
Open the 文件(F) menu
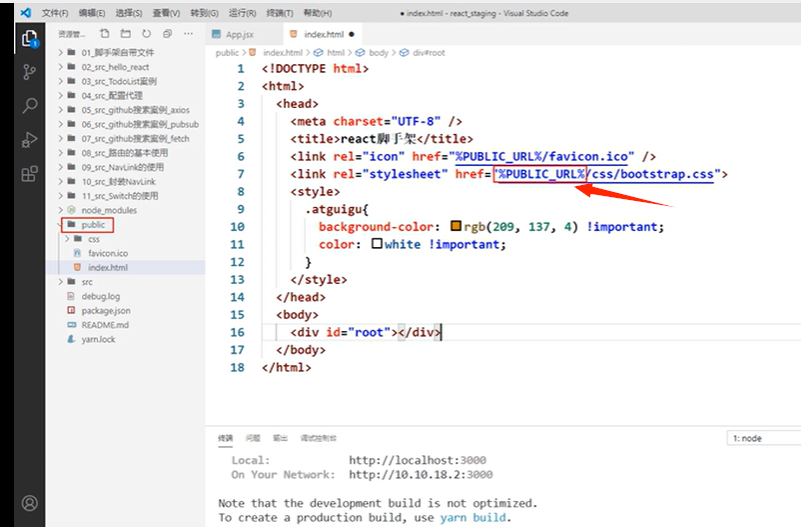[x=55, y=13]
